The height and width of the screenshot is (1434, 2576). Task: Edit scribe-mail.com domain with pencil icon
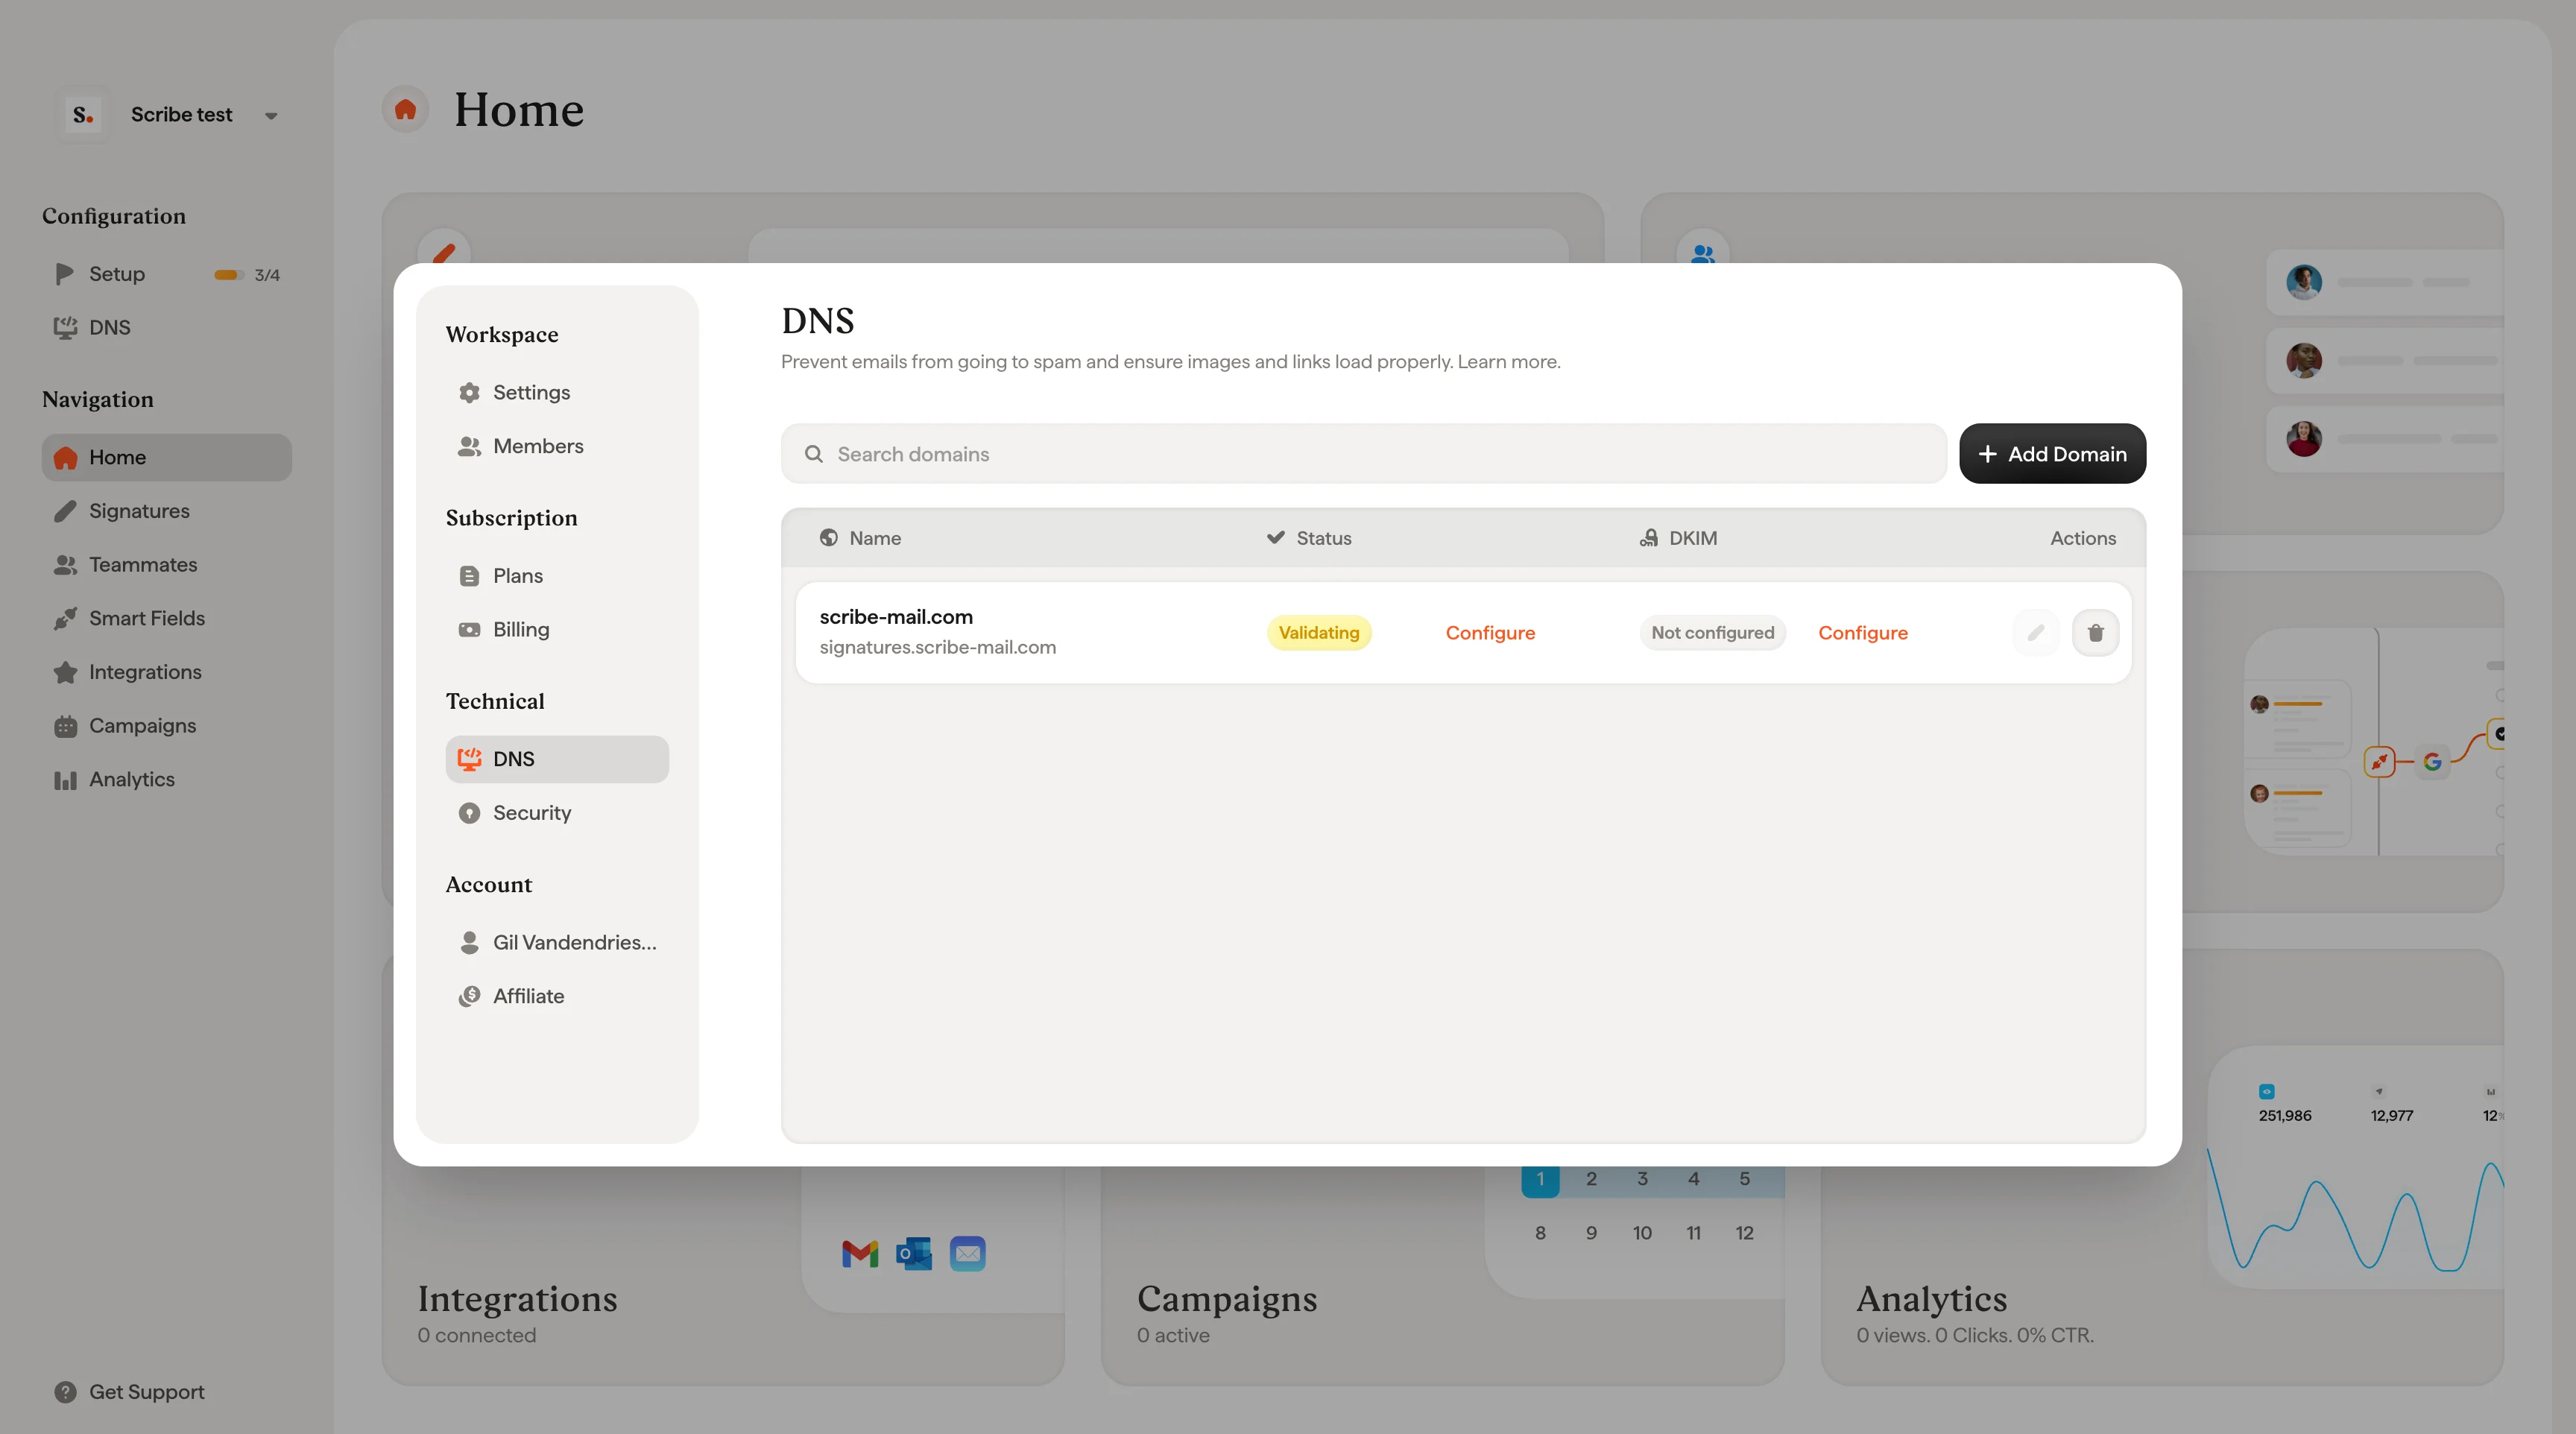point(2035,633)
